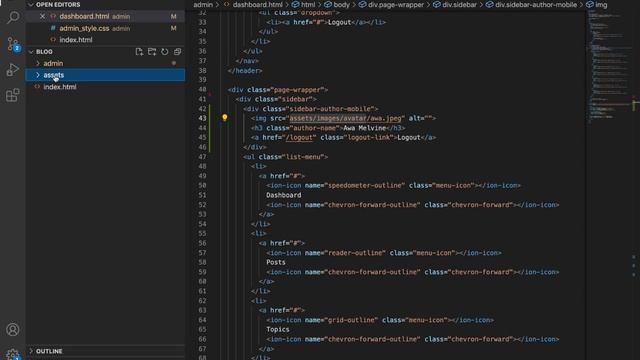Click the New Folder icon in BLOG header
640x360 pixels.
(x=152, y=52)
